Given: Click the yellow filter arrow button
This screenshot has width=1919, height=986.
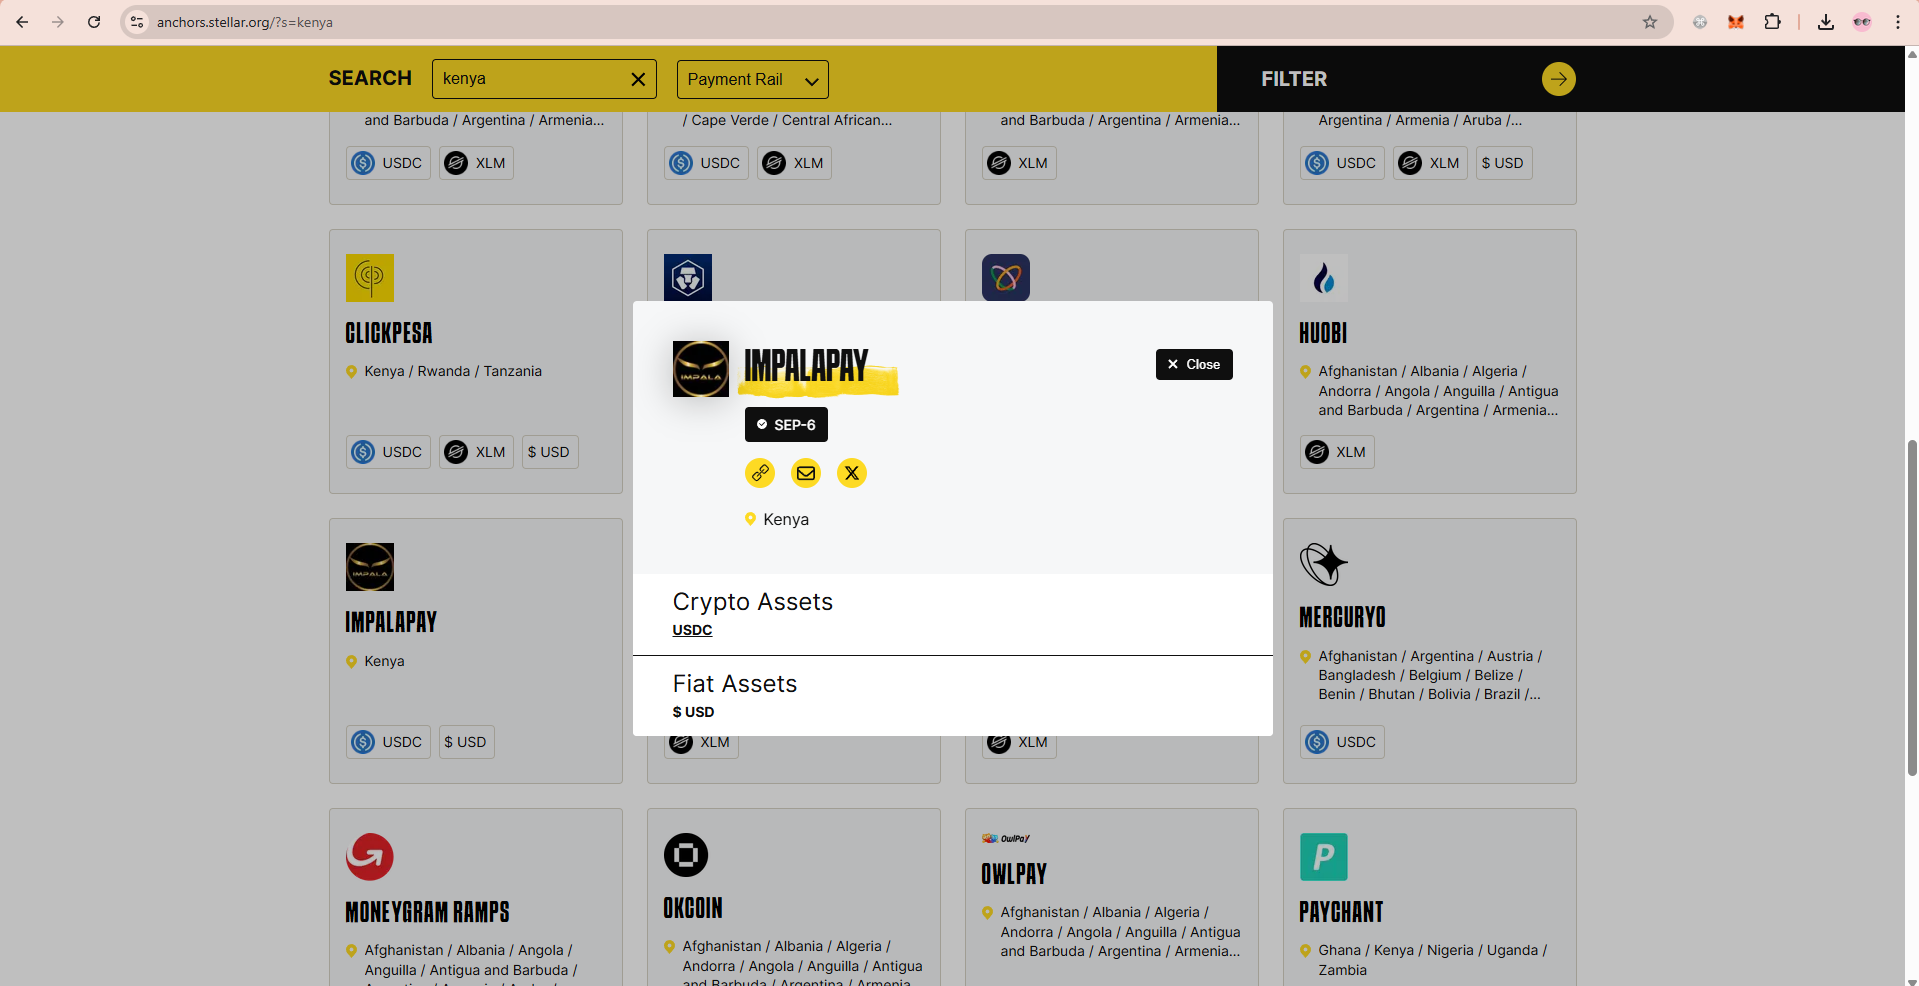Looking at the screenshot, I should pyautogui.click(x=1558, y=79).
